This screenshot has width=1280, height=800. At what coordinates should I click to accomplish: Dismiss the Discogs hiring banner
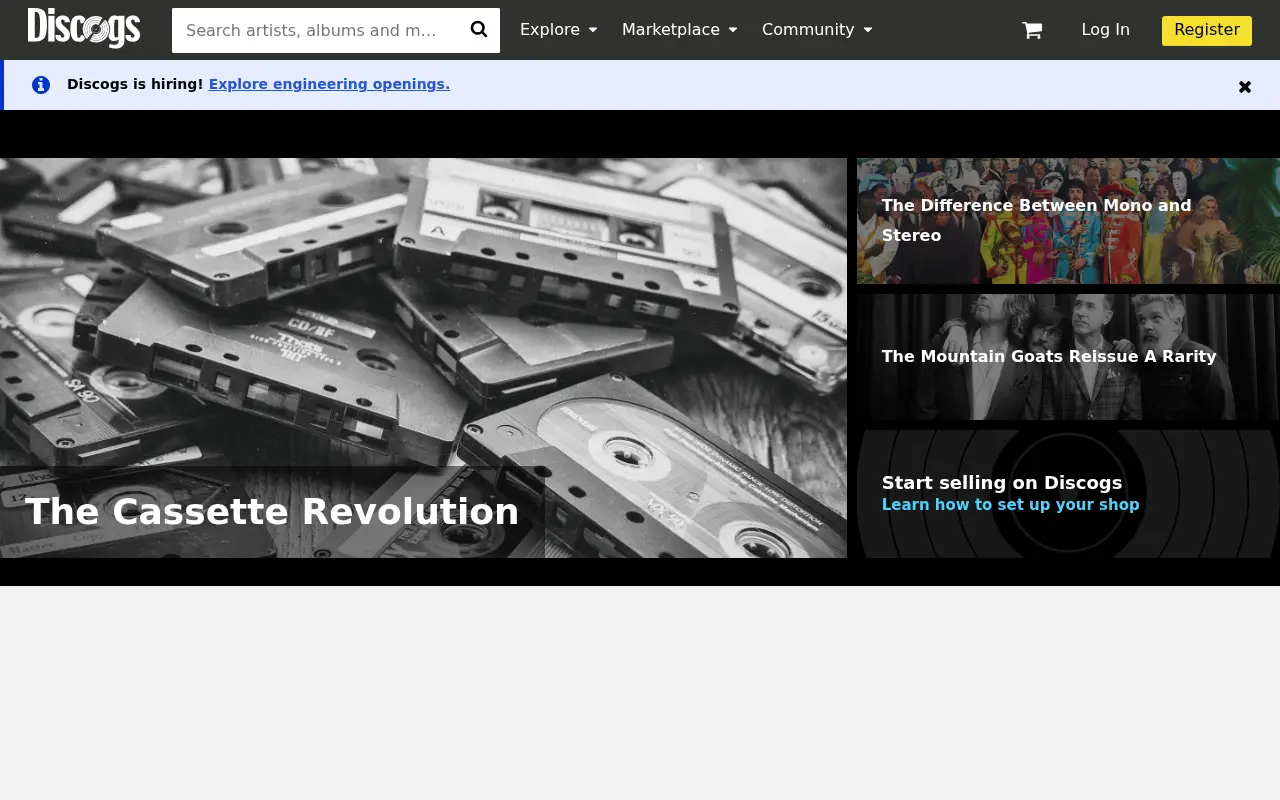pyautogui.click(x=1245, y=87)
